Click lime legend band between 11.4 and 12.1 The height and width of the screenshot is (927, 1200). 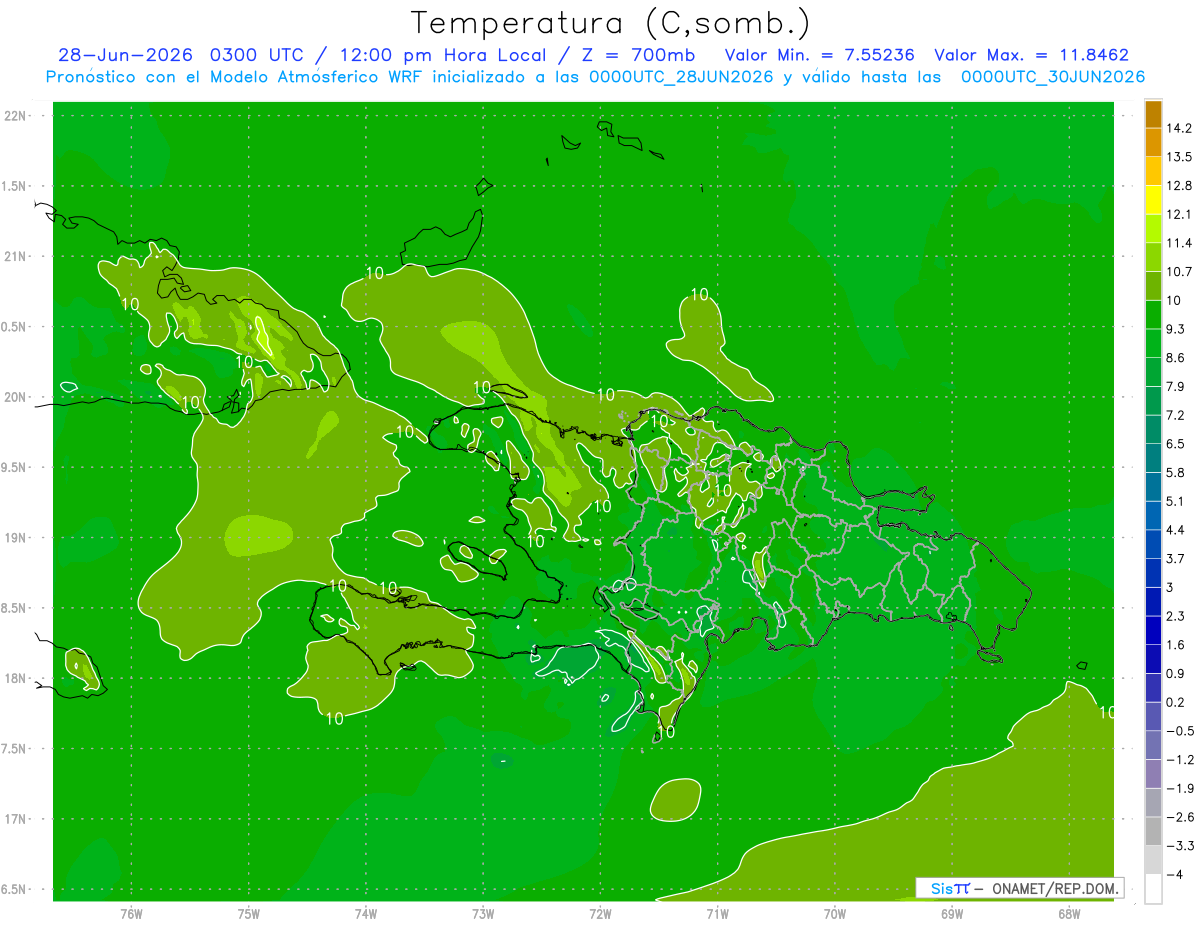(x=1153, y=228)
